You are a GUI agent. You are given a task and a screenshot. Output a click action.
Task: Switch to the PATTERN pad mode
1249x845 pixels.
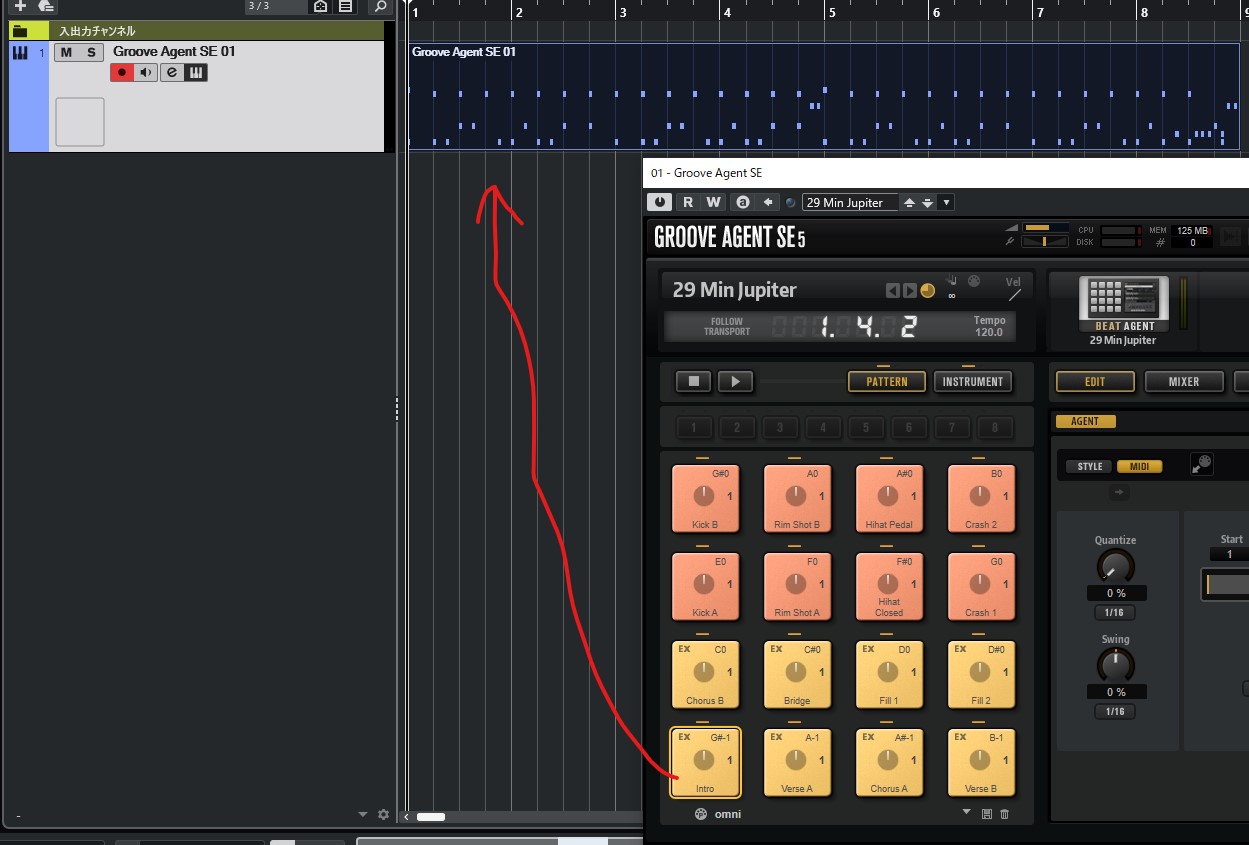tap(887, 381)
